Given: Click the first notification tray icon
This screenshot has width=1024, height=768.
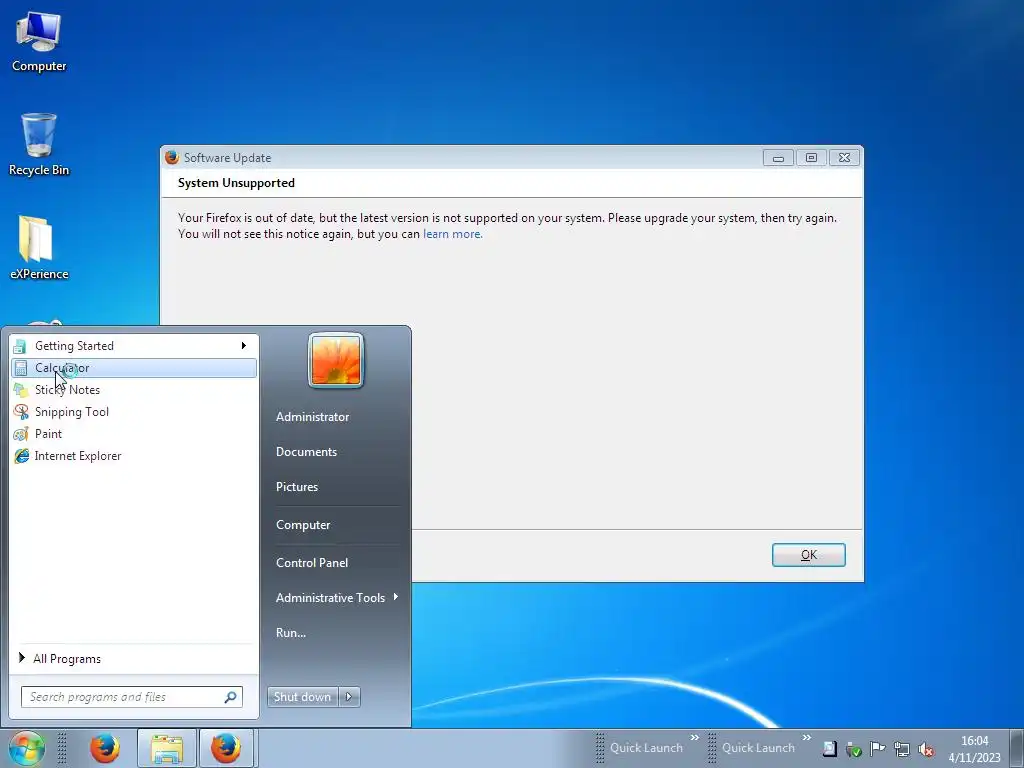Looking at the screenshot, I should pos(829,749).
